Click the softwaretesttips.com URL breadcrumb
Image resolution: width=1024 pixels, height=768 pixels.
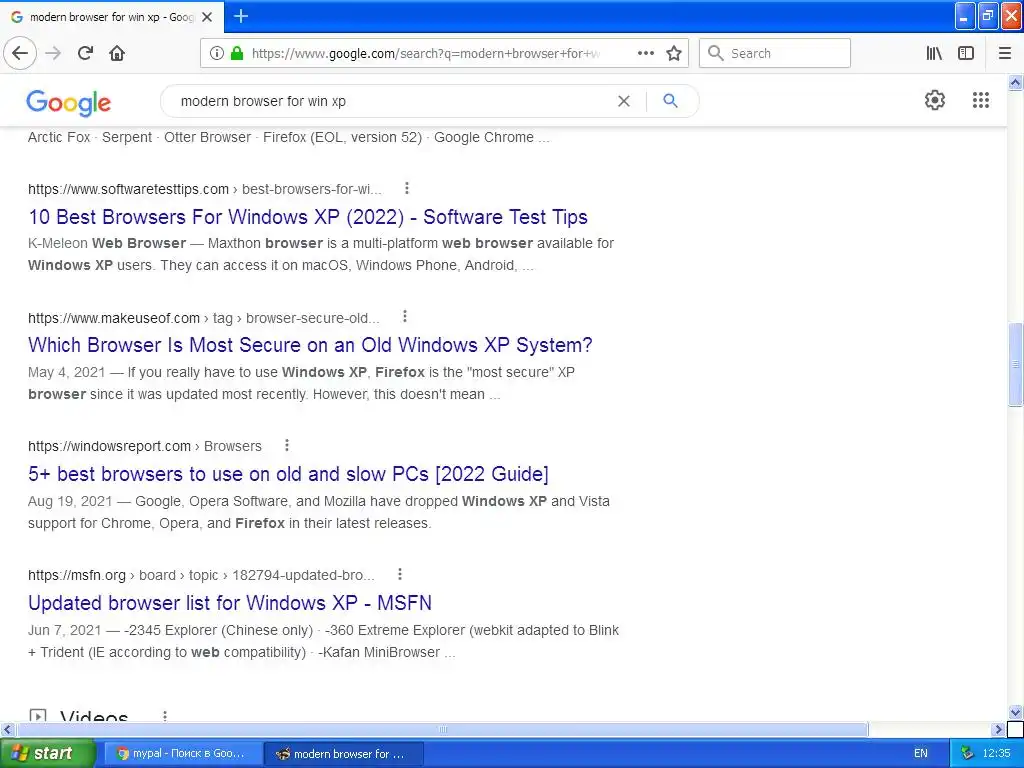[x=205, y=189]
